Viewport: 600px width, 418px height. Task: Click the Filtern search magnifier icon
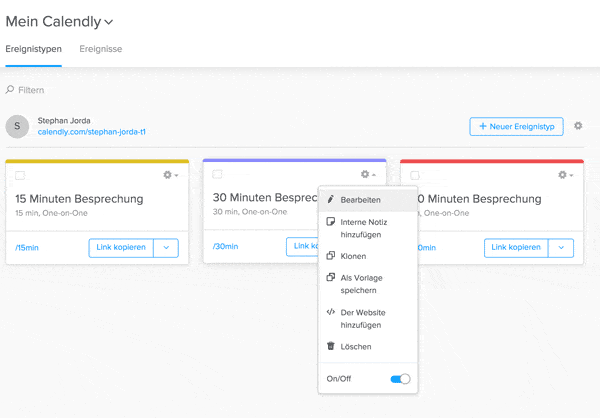[x=10, y=90]
